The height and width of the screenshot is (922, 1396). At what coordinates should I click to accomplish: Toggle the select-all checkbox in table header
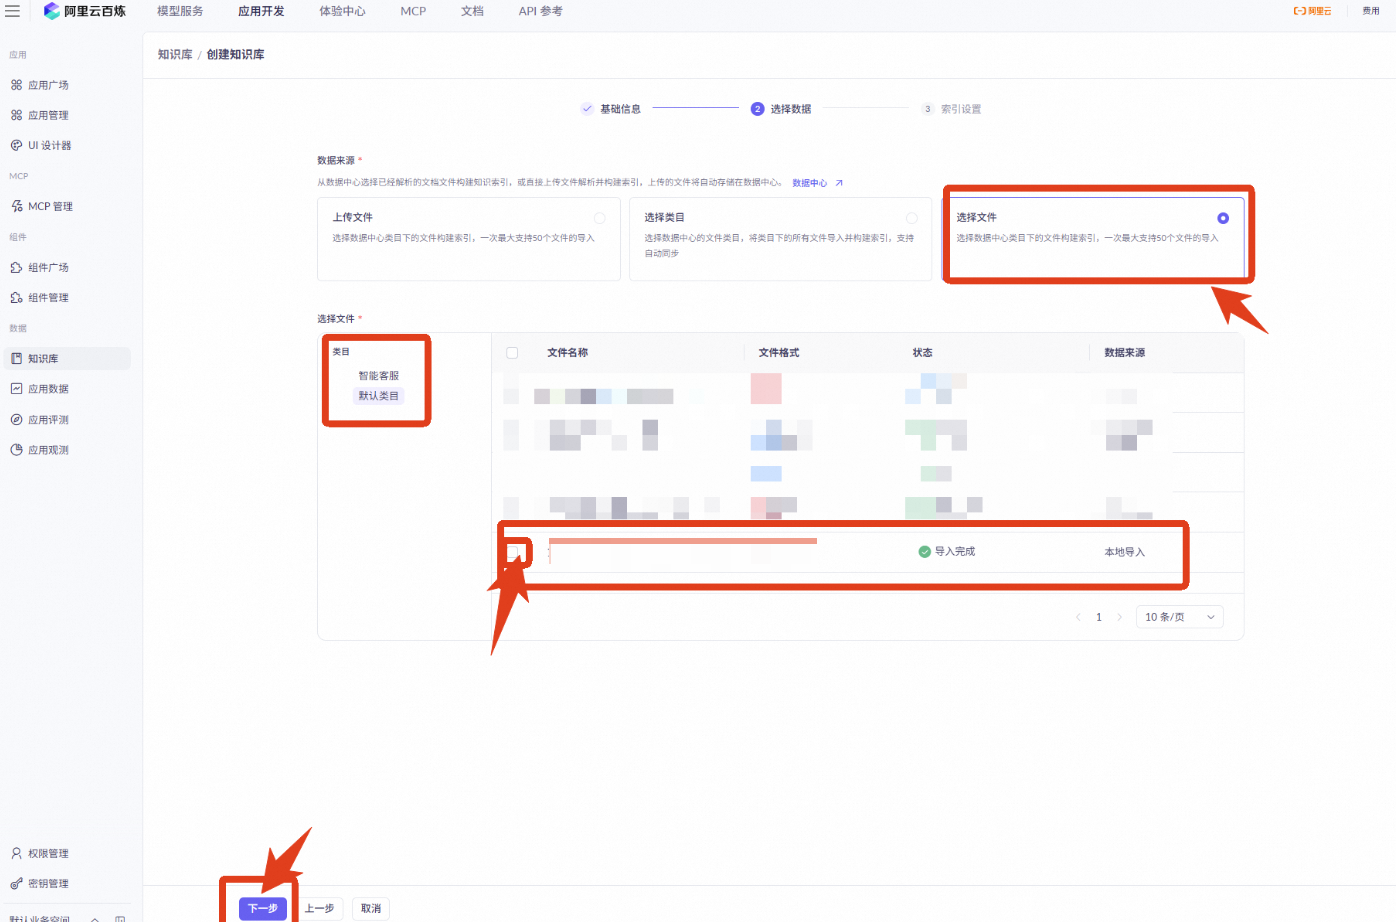512,353
